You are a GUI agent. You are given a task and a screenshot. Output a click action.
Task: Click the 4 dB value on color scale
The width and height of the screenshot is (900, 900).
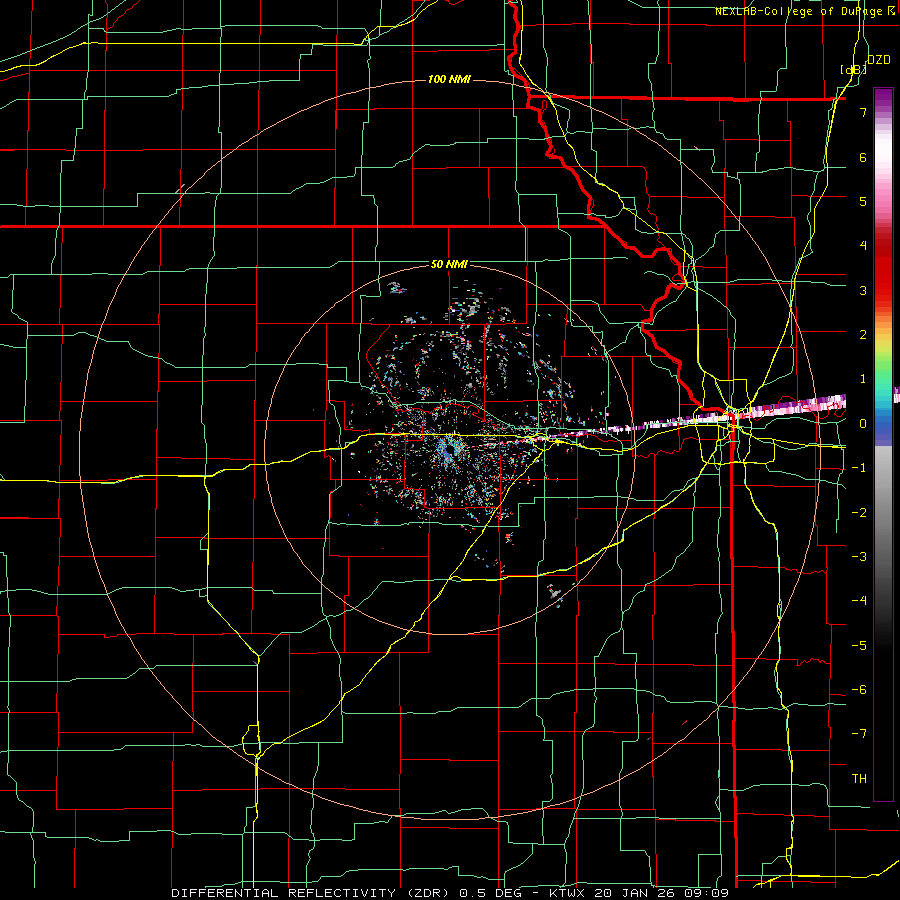(x=863, y=246)
